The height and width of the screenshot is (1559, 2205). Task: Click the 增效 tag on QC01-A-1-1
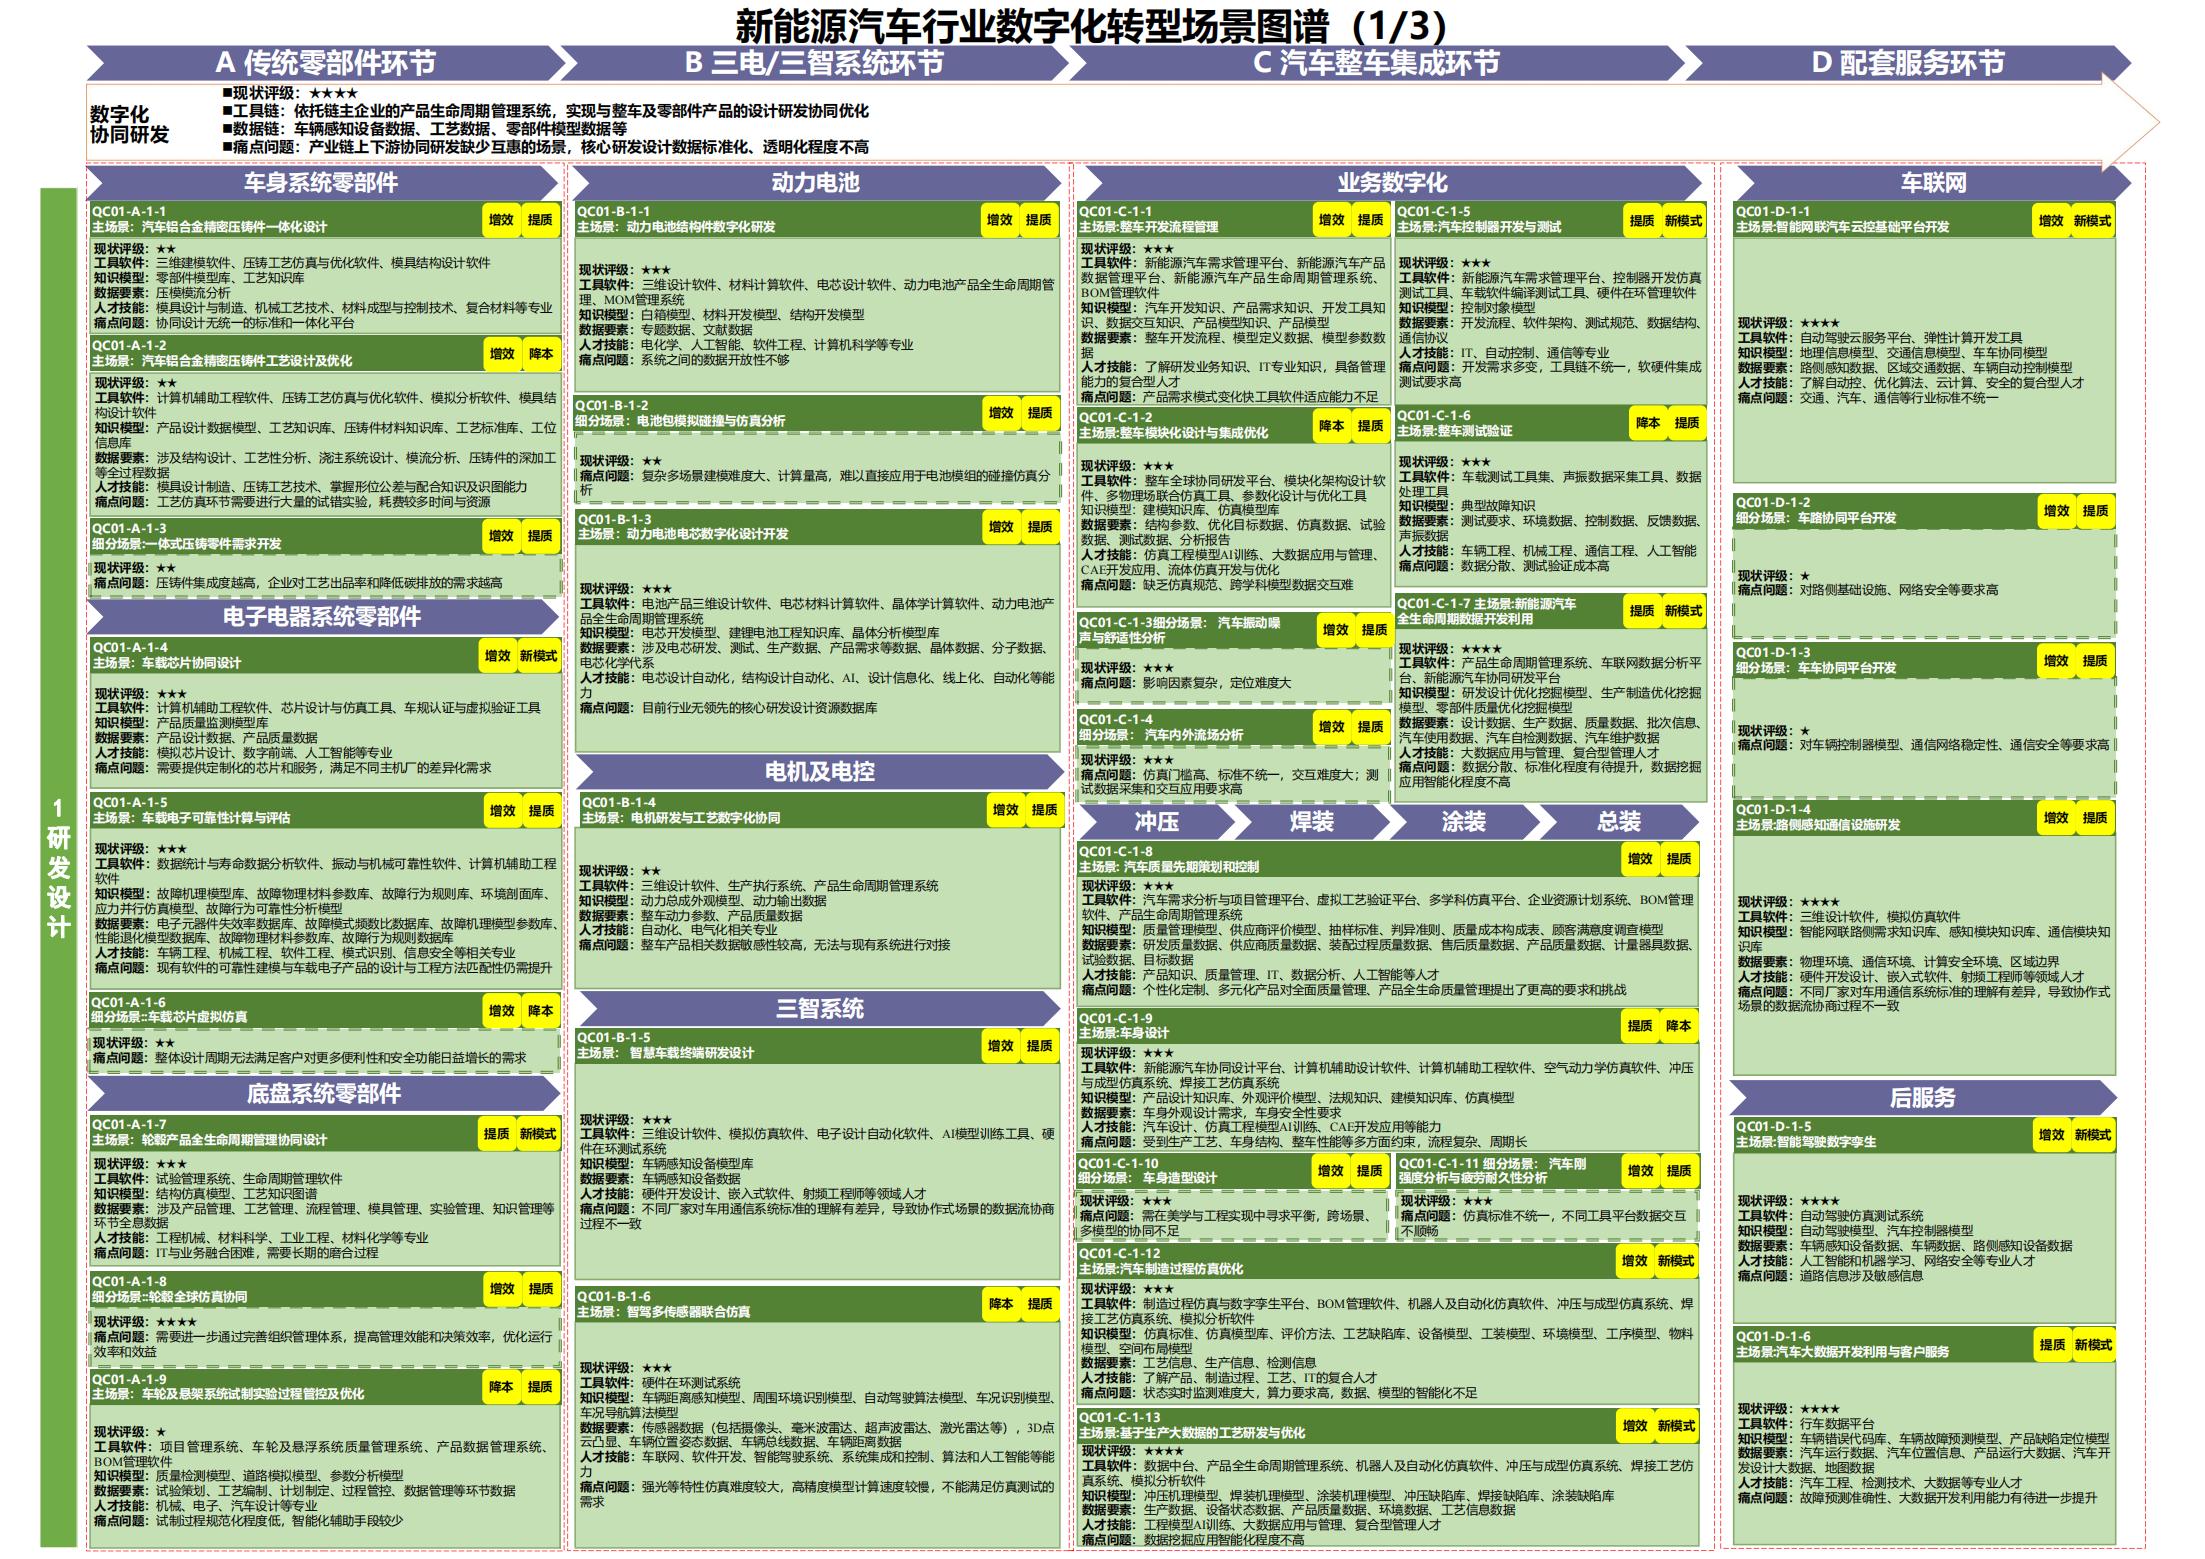point(501,220)
